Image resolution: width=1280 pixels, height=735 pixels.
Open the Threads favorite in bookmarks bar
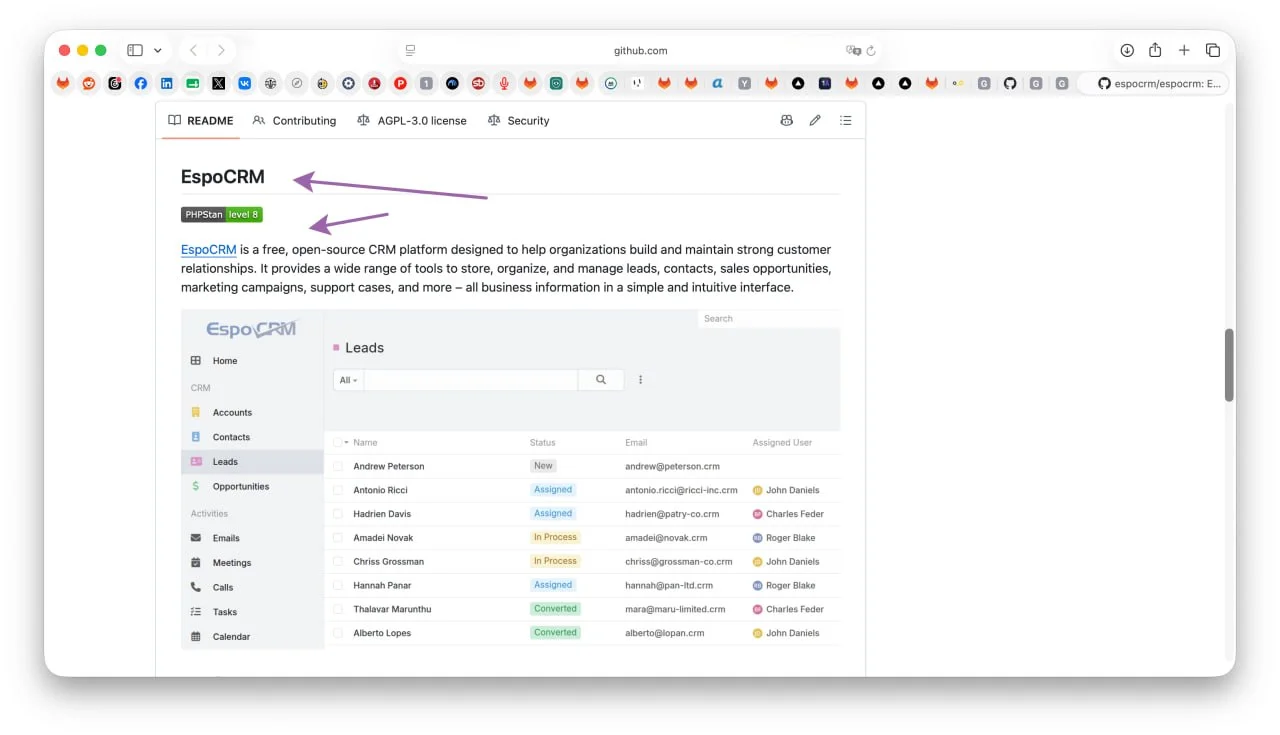pos(115,84)
